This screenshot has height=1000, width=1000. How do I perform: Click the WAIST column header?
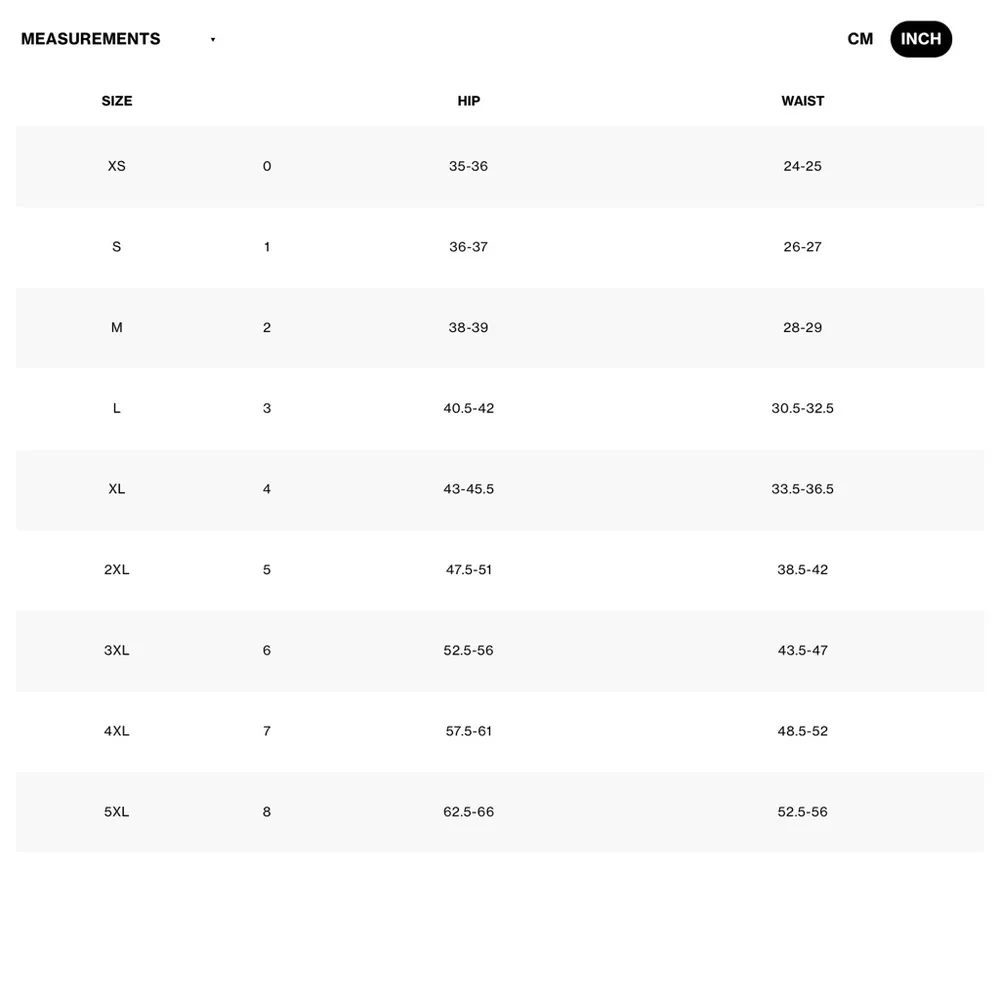[x=803, y=101]
